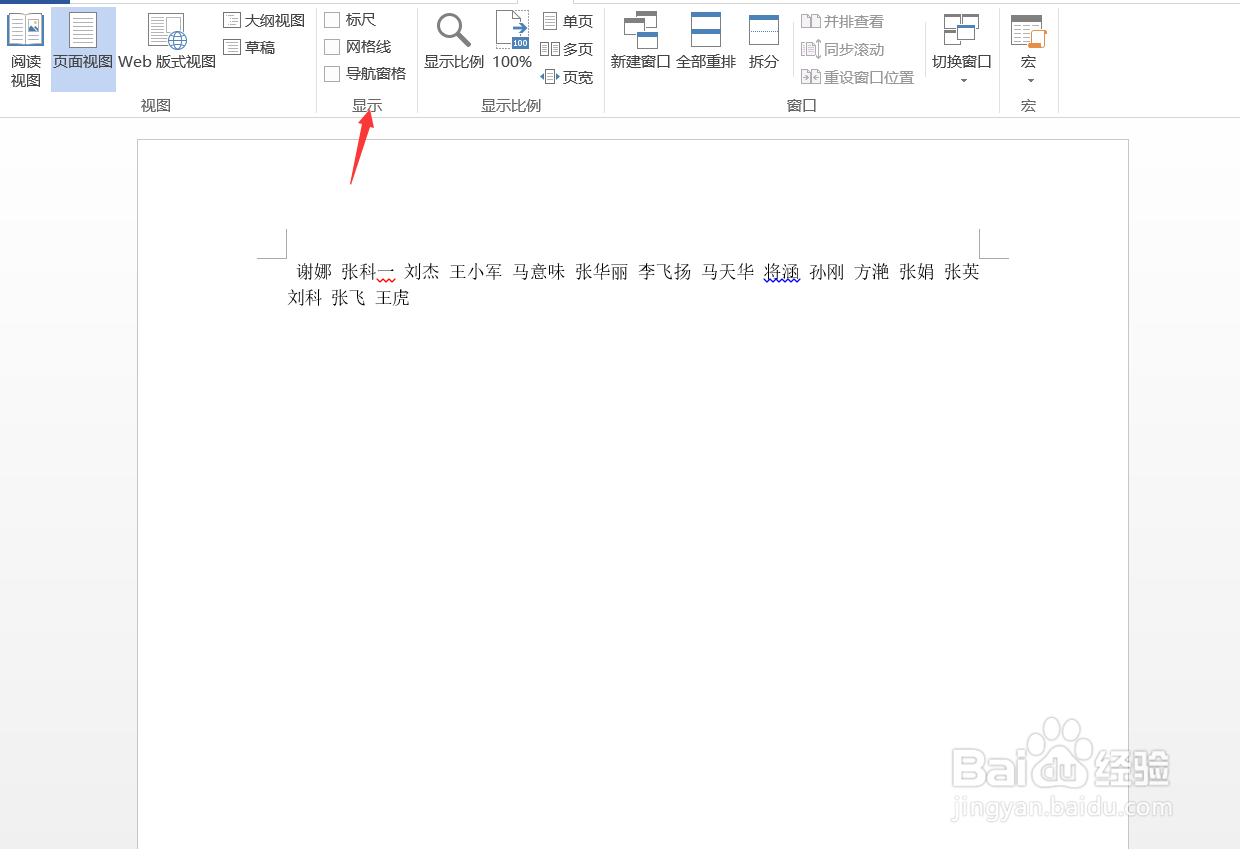This screenshot has height=849, width=1240.
Task: Click the 显示比例 zoom magnifier icon
Action: pyautogui.click(x=453, y=31)
